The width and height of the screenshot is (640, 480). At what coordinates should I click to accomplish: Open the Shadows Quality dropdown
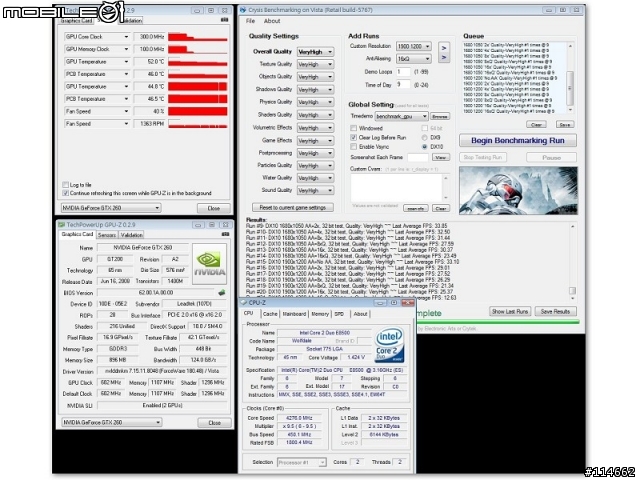316,89
